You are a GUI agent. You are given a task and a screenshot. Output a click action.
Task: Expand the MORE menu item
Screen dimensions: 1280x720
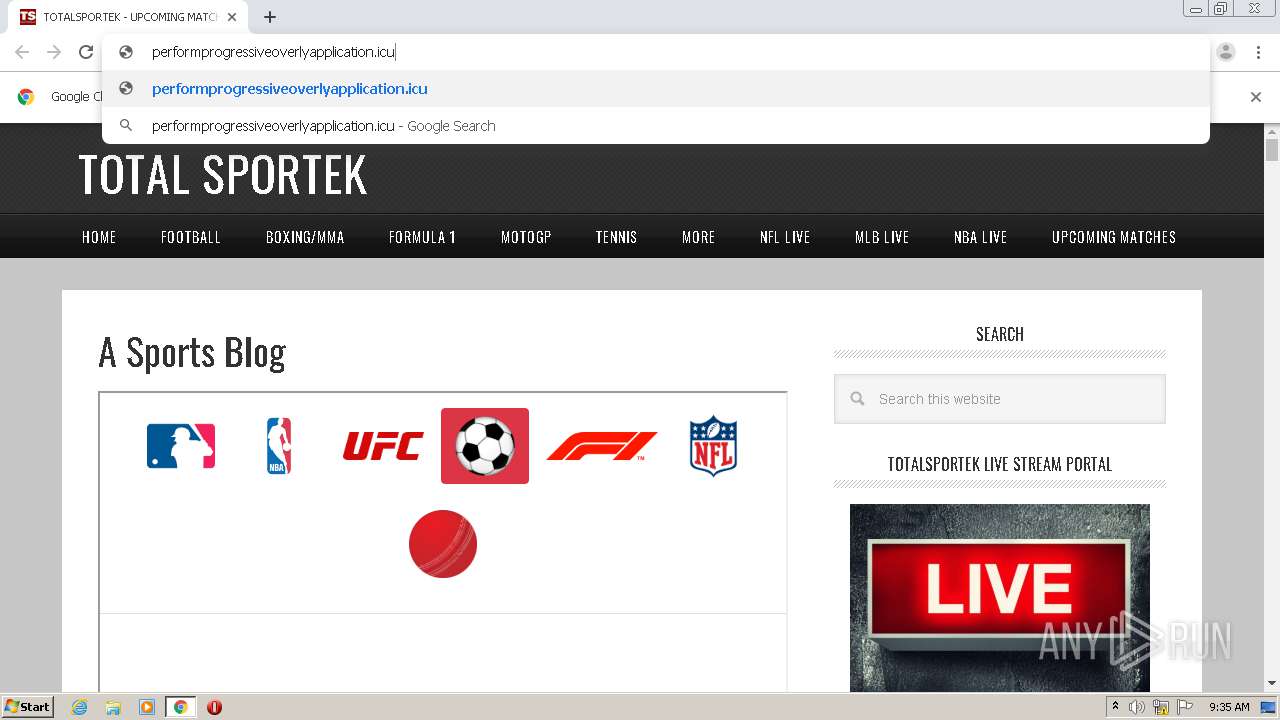coord(699,237)
